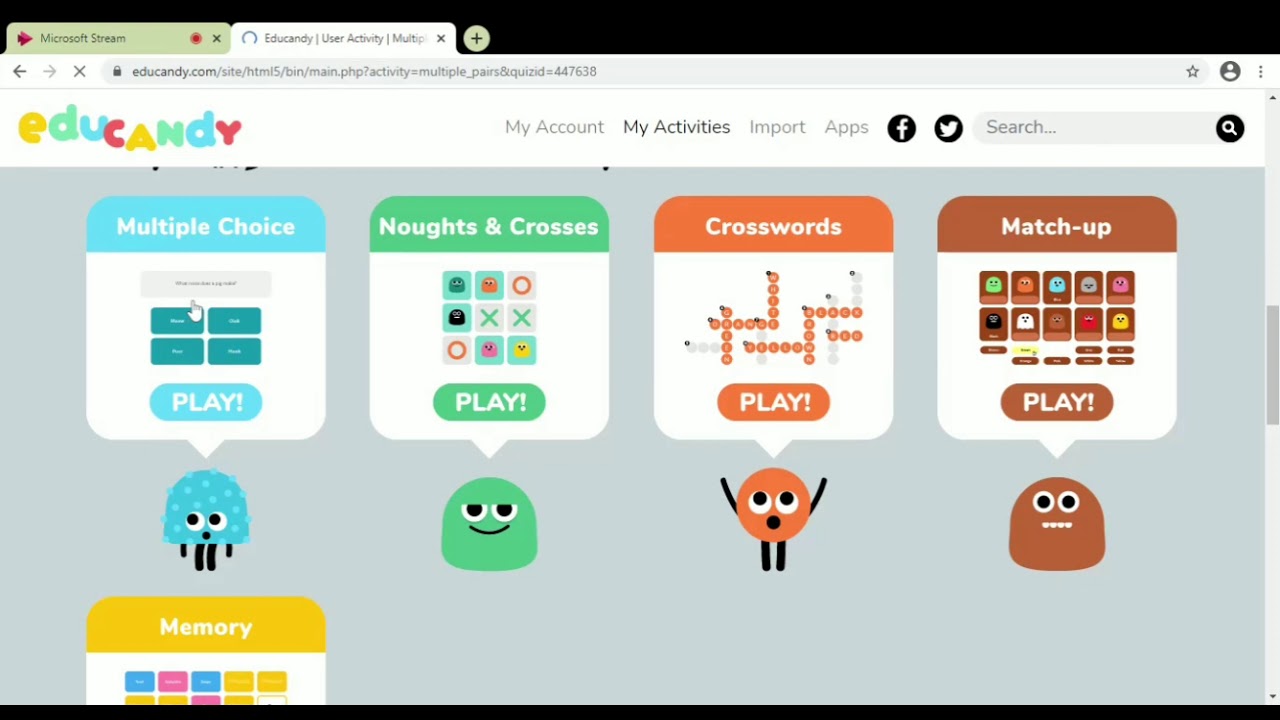Close the Educandy tab
The height and width of the screenshot is (720, 1280).
coord(441,38)
